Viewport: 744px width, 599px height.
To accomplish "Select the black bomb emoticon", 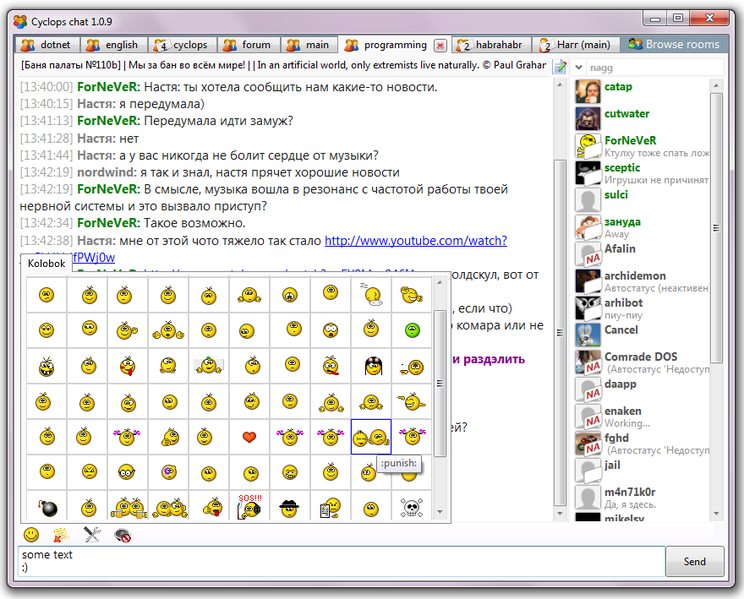I will pyautogui.click(x=45, y=508).
